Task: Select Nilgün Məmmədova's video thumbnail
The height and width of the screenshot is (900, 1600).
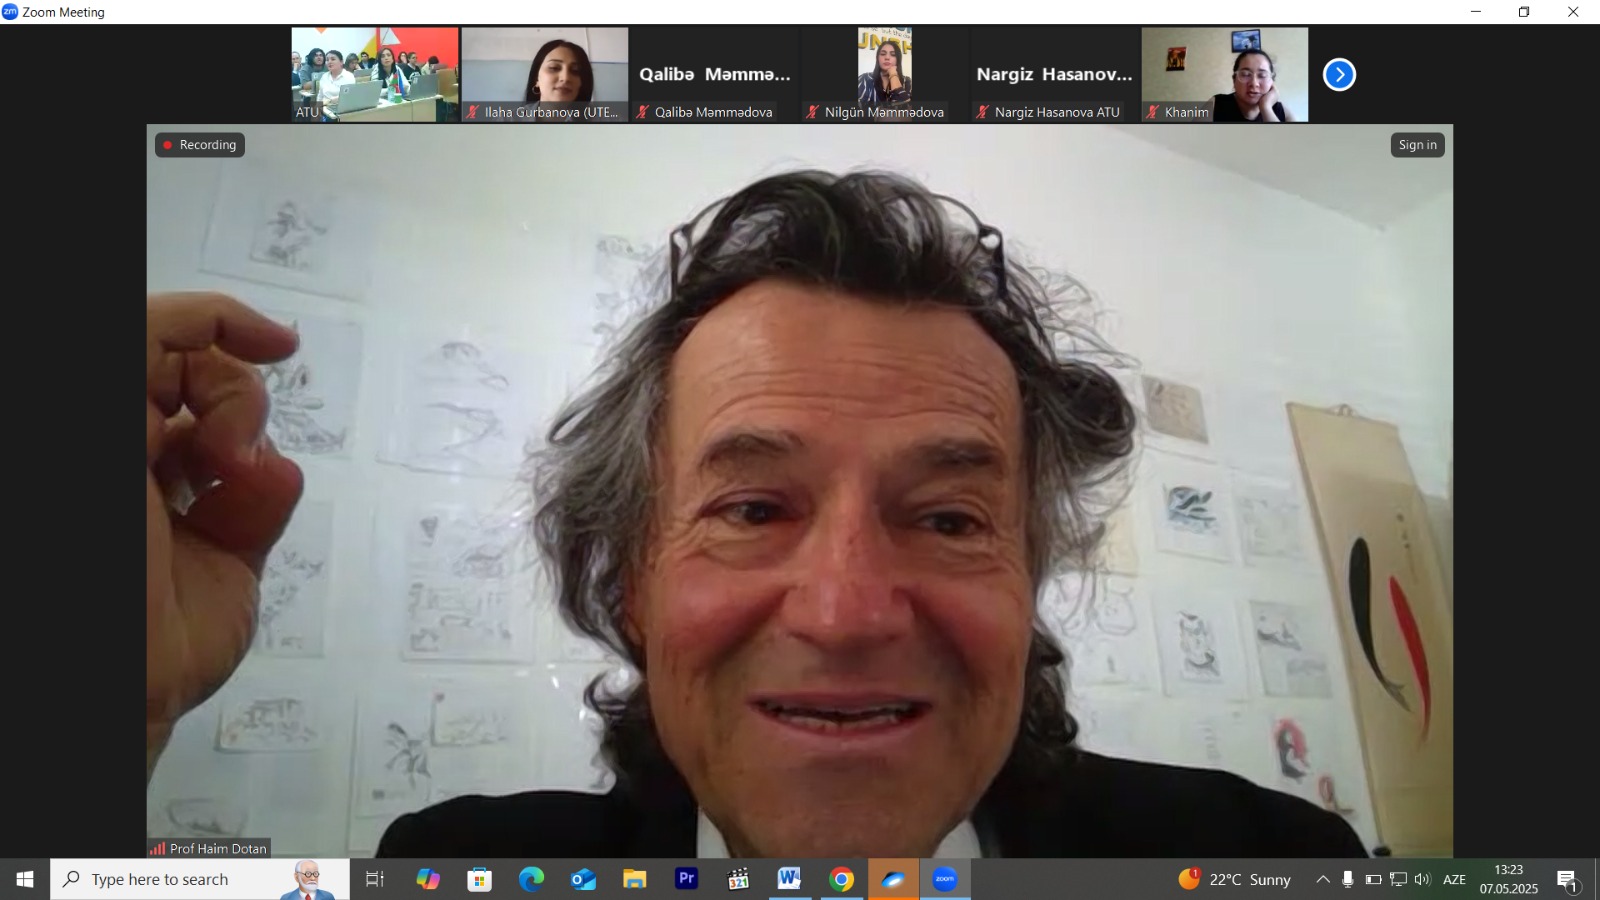Action: click(x=885, y=75)
